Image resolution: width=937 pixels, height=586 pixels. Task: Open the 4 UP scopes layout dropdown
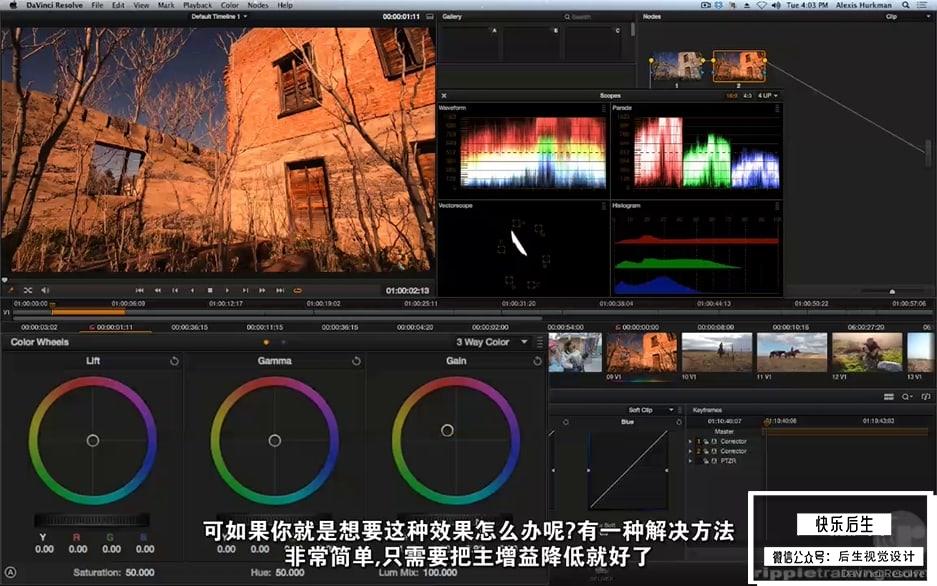tap(768, 96)
